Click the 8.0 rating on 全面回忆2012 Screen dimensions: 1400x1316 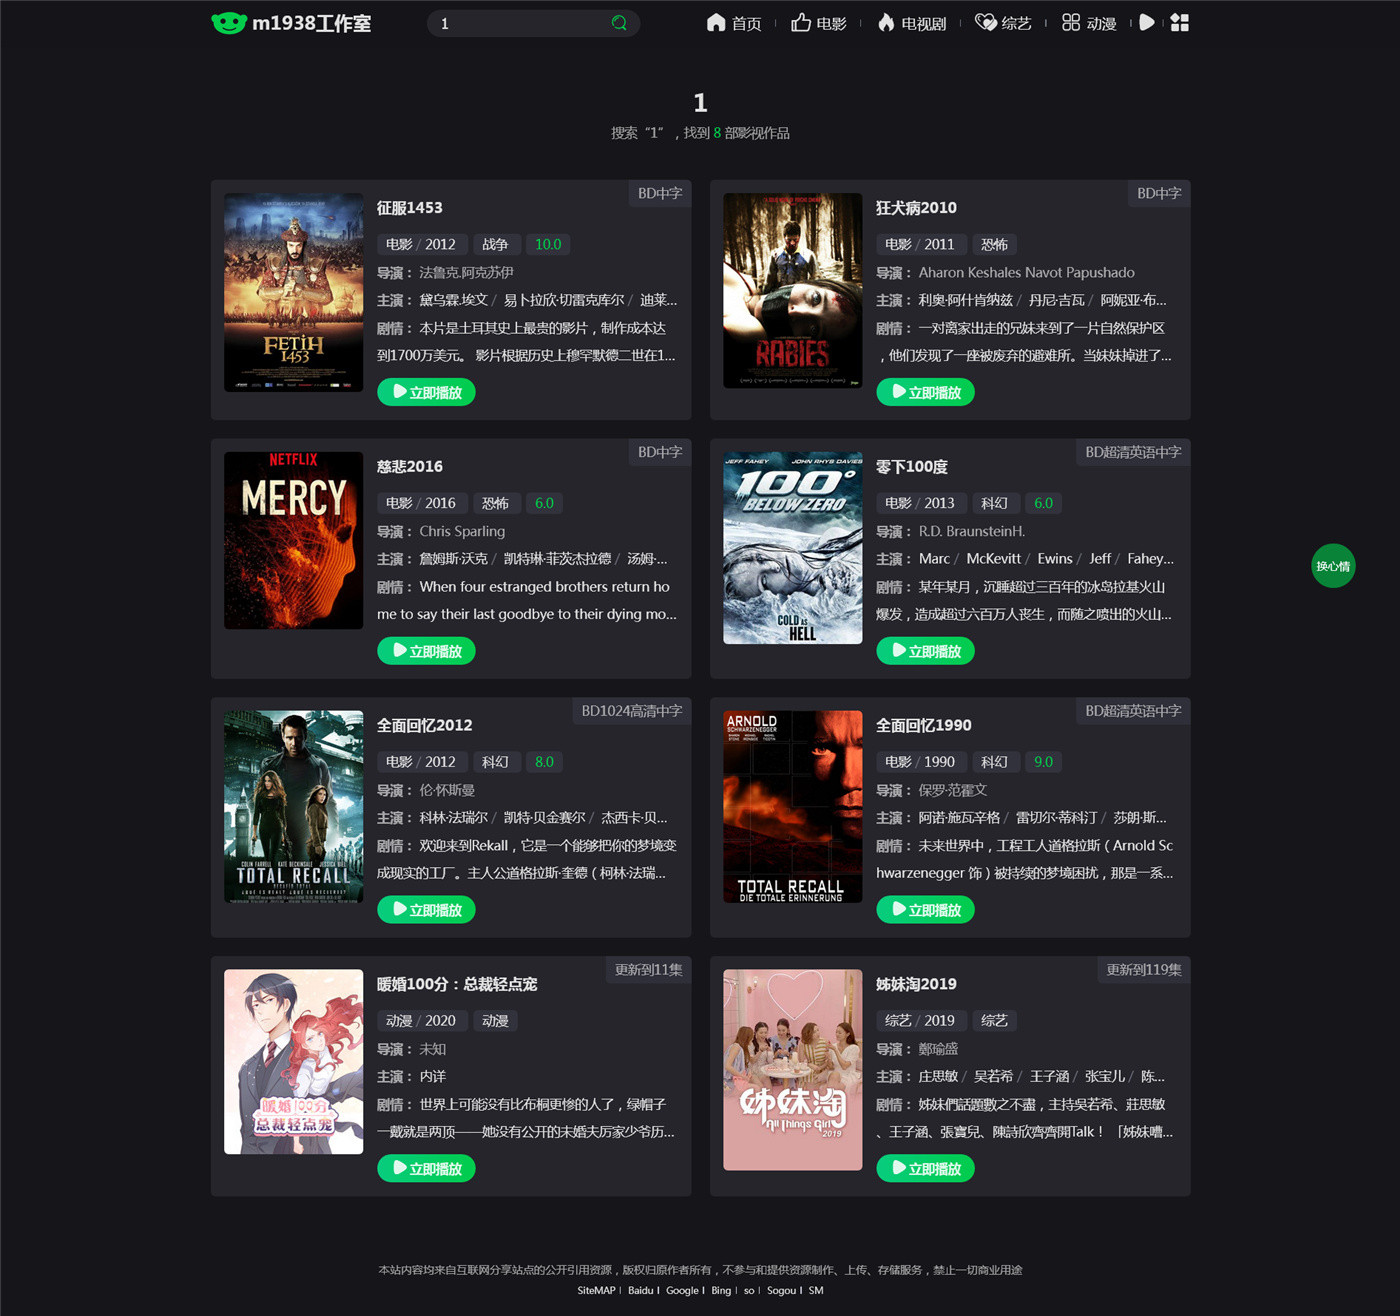pyautogui.click(x=544, y=762)
